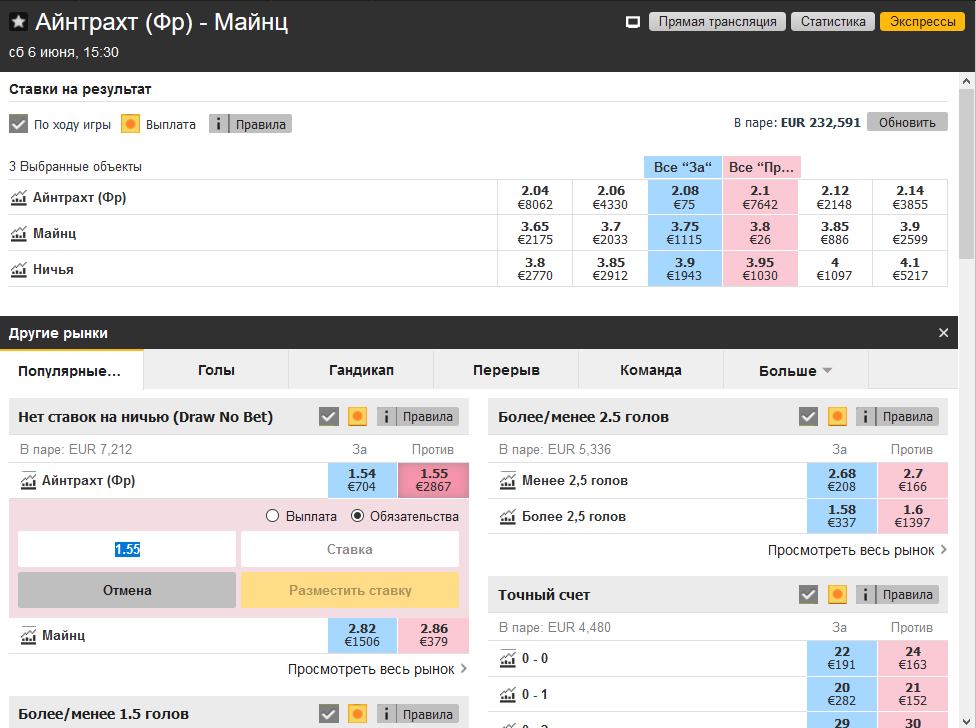The image size is (976, 728).
Task: Select blue back odds 2.08 for Айнтрахт (Фр)
Action: [685, 197]
